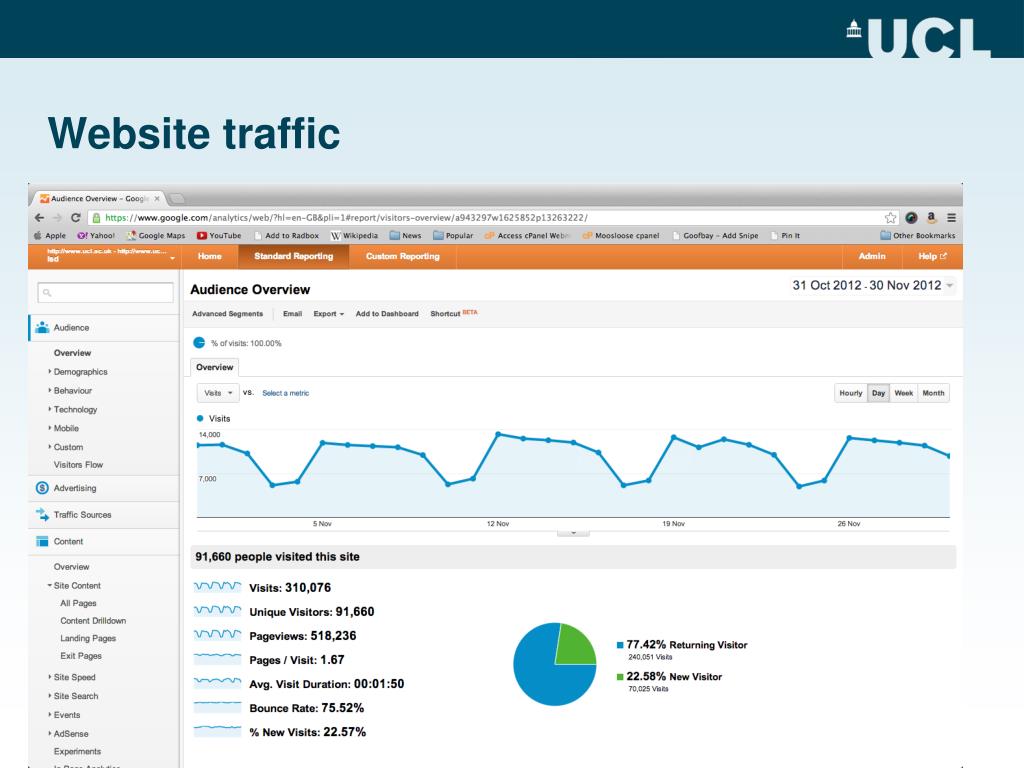Image resolution: width=1024 pixels, height=768 pixels.
Task: Open the date range 31 Oct 2012 dropdown
Action: [x=872, y=285]
